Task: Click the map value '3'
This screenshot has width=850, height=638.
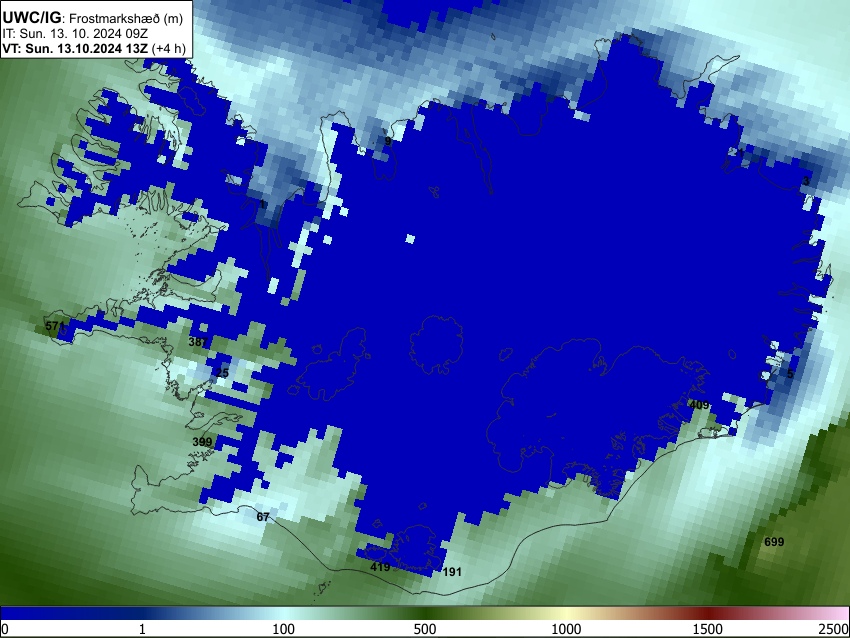Action: (806, 181)
